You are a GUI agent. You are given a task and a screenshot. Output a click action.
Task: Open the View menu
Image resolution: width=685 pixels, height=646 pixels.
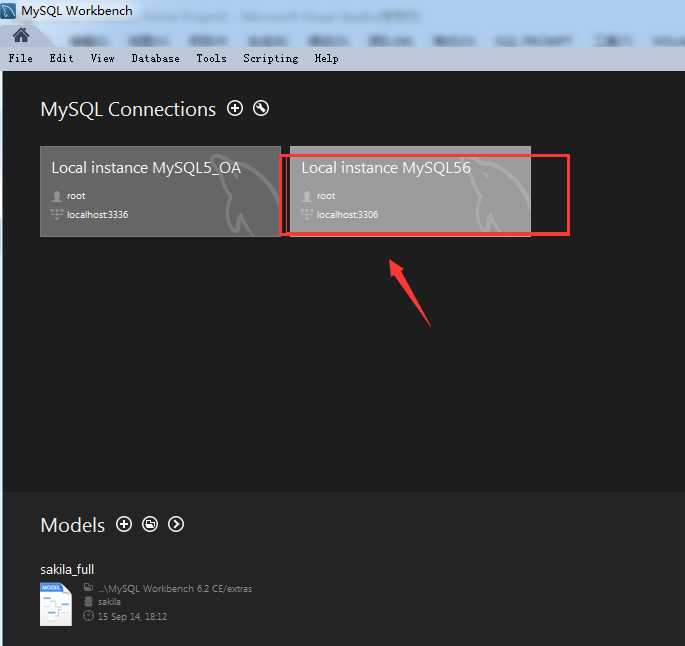click(x=102, y=59)
